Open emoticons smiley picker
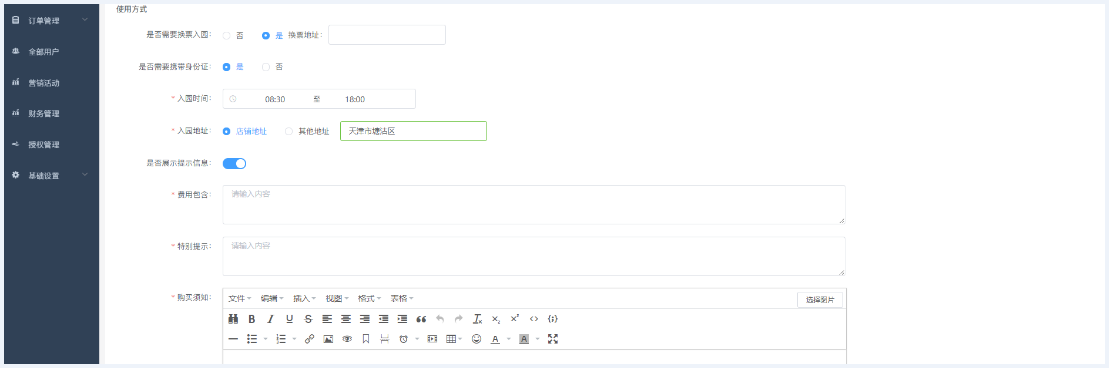1109x368 pixels. 477,339
